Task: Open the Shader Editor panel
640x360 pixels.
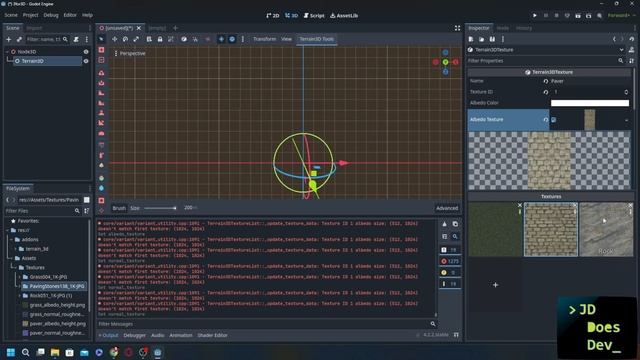Action: pos(212,335)
